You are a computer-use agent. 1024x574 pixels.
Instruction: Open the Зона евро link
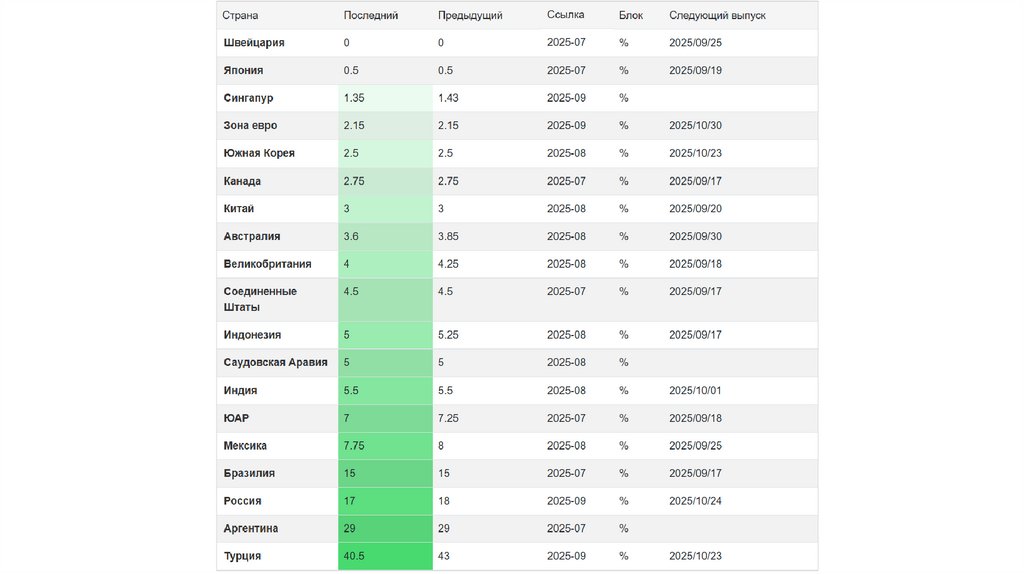251,126
